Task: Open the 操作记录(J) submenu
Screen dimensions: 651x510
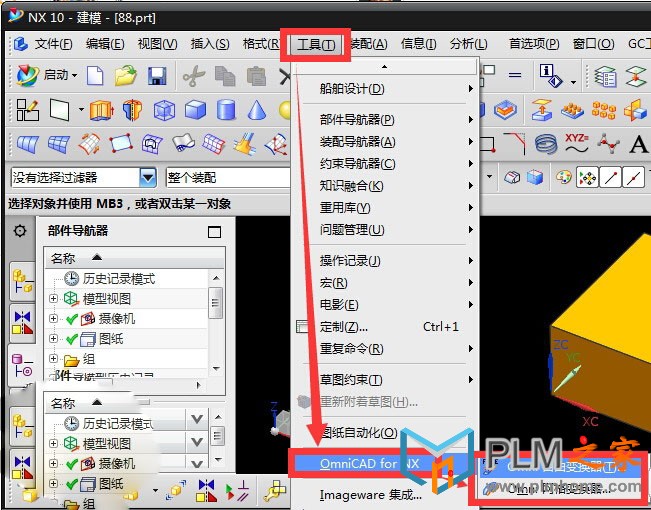Action: point(387,261)
